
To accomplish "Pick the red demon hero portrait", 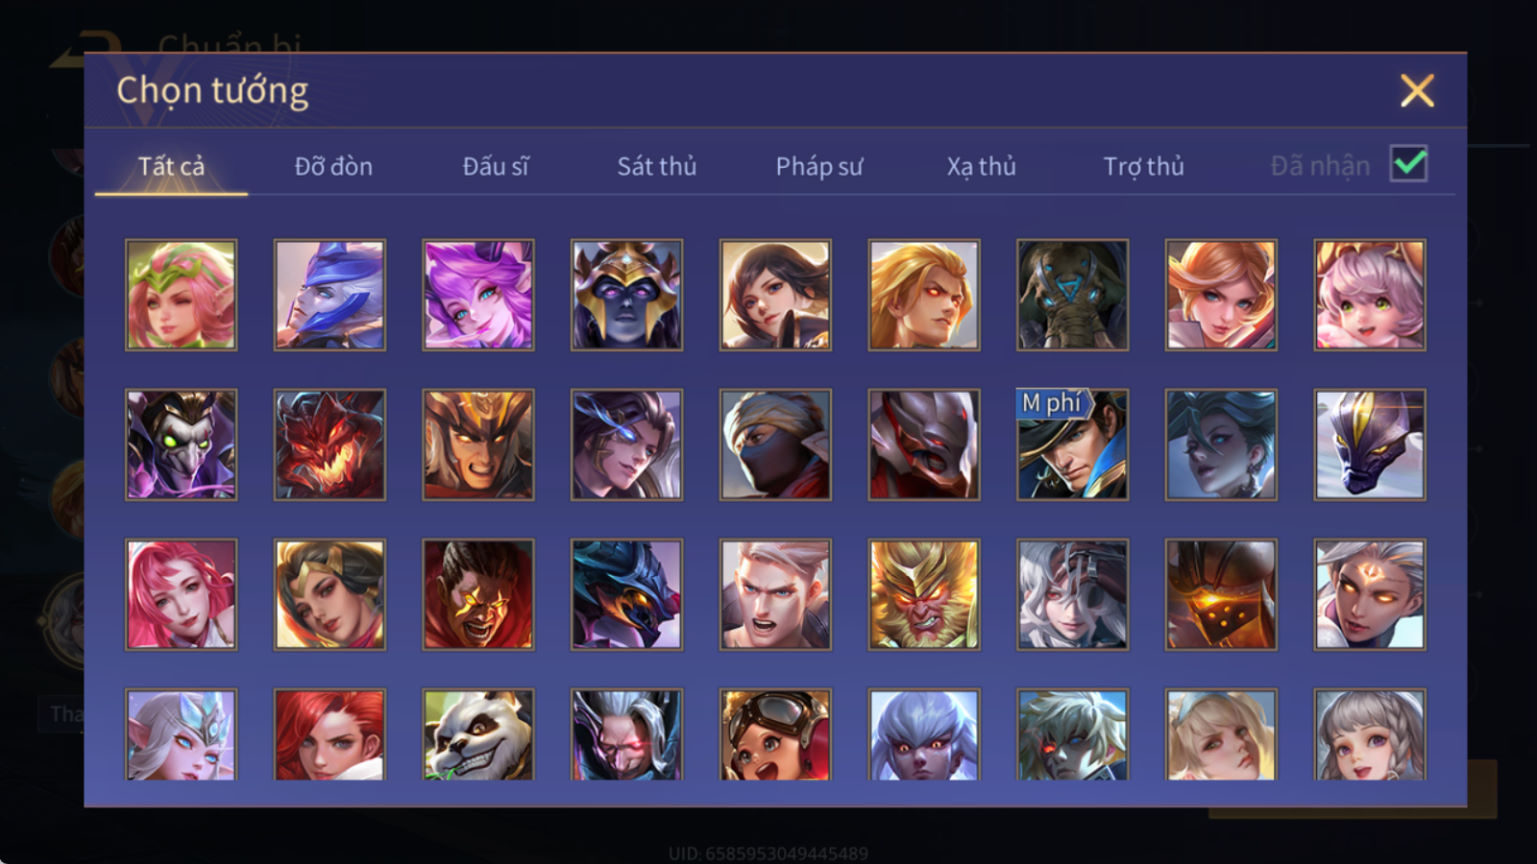I will pos(330,445).
